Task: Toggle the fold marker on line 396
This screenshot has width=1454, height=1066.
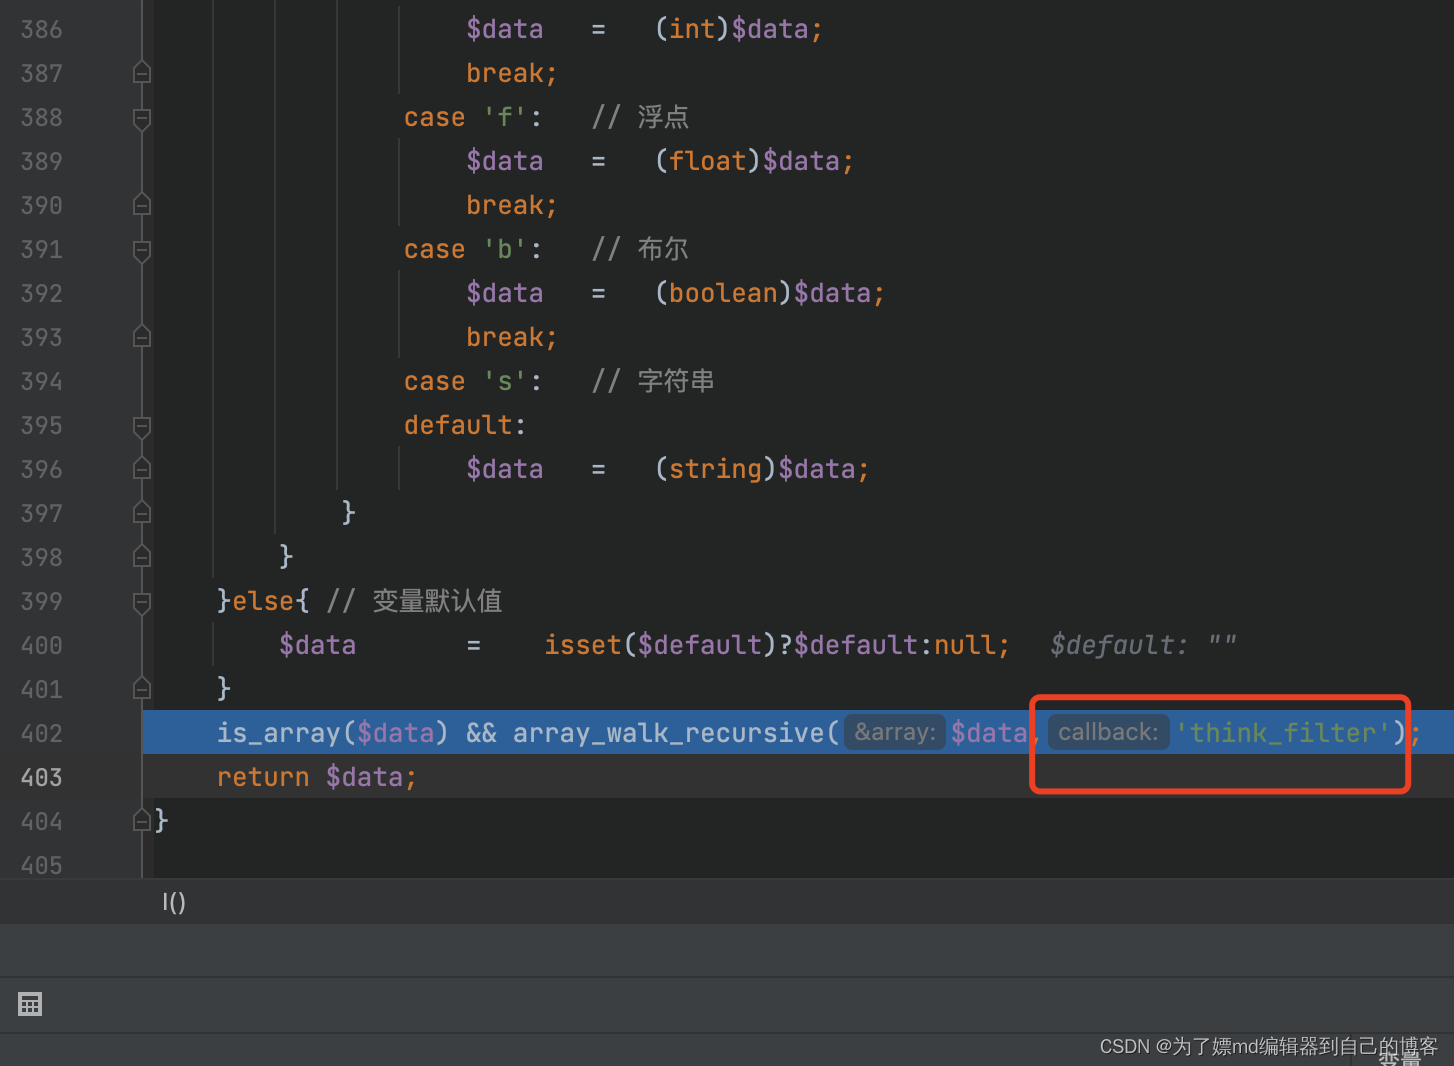Action: point(142,469)
